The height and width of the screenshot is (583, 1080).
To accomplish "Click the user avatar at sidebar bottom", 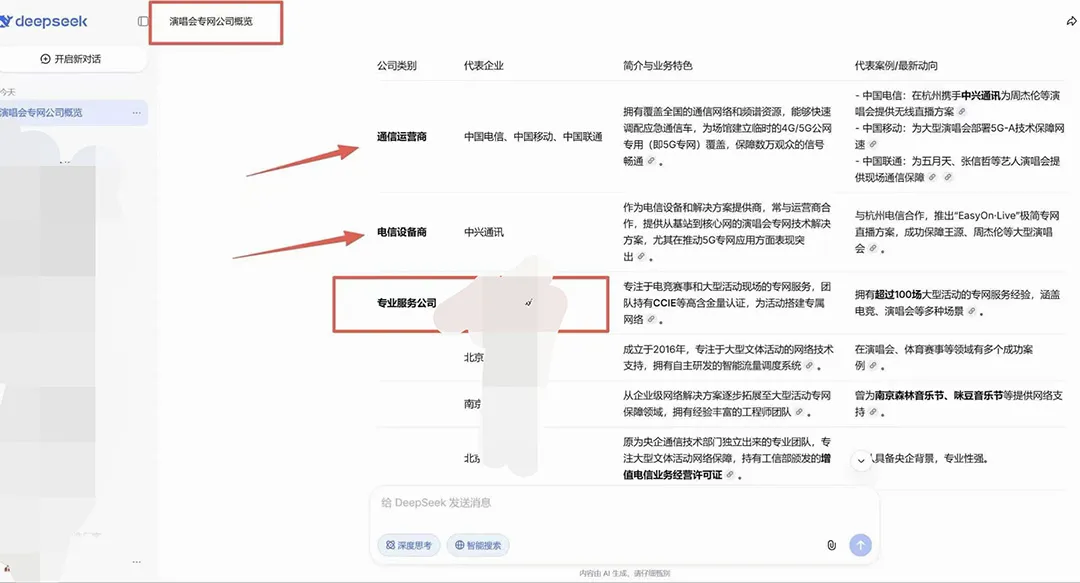I will (x=6, y=569).
